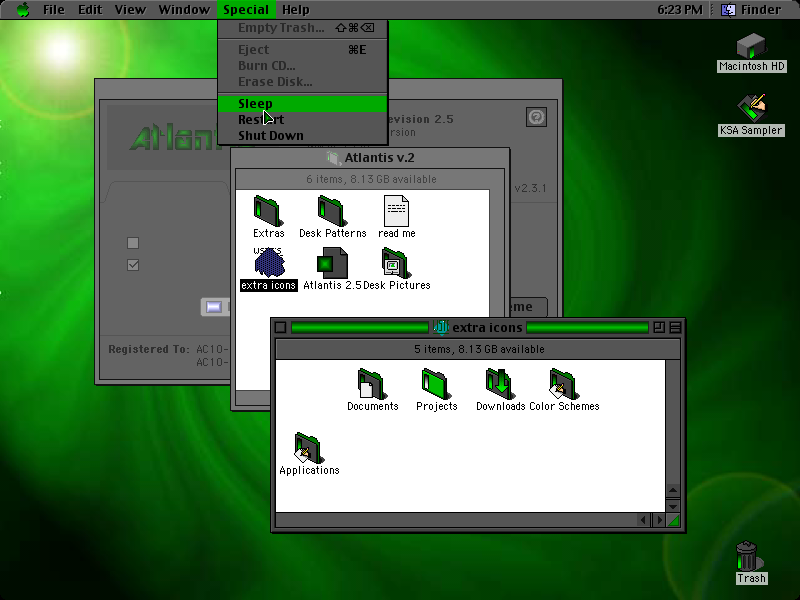Click the help question mark icon

pyautogui.click(x=536, y=117)
